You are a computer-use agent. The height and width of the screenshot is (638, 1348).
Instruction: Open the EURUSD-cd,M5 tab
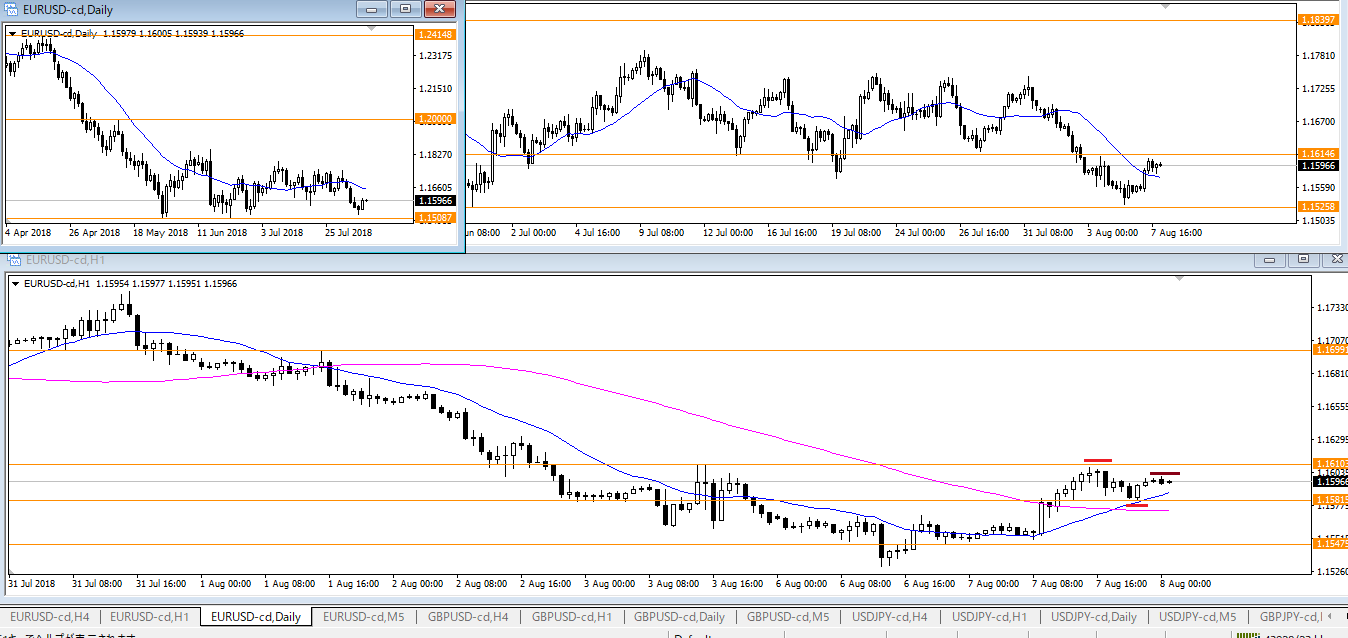click(x=364, y=617)
